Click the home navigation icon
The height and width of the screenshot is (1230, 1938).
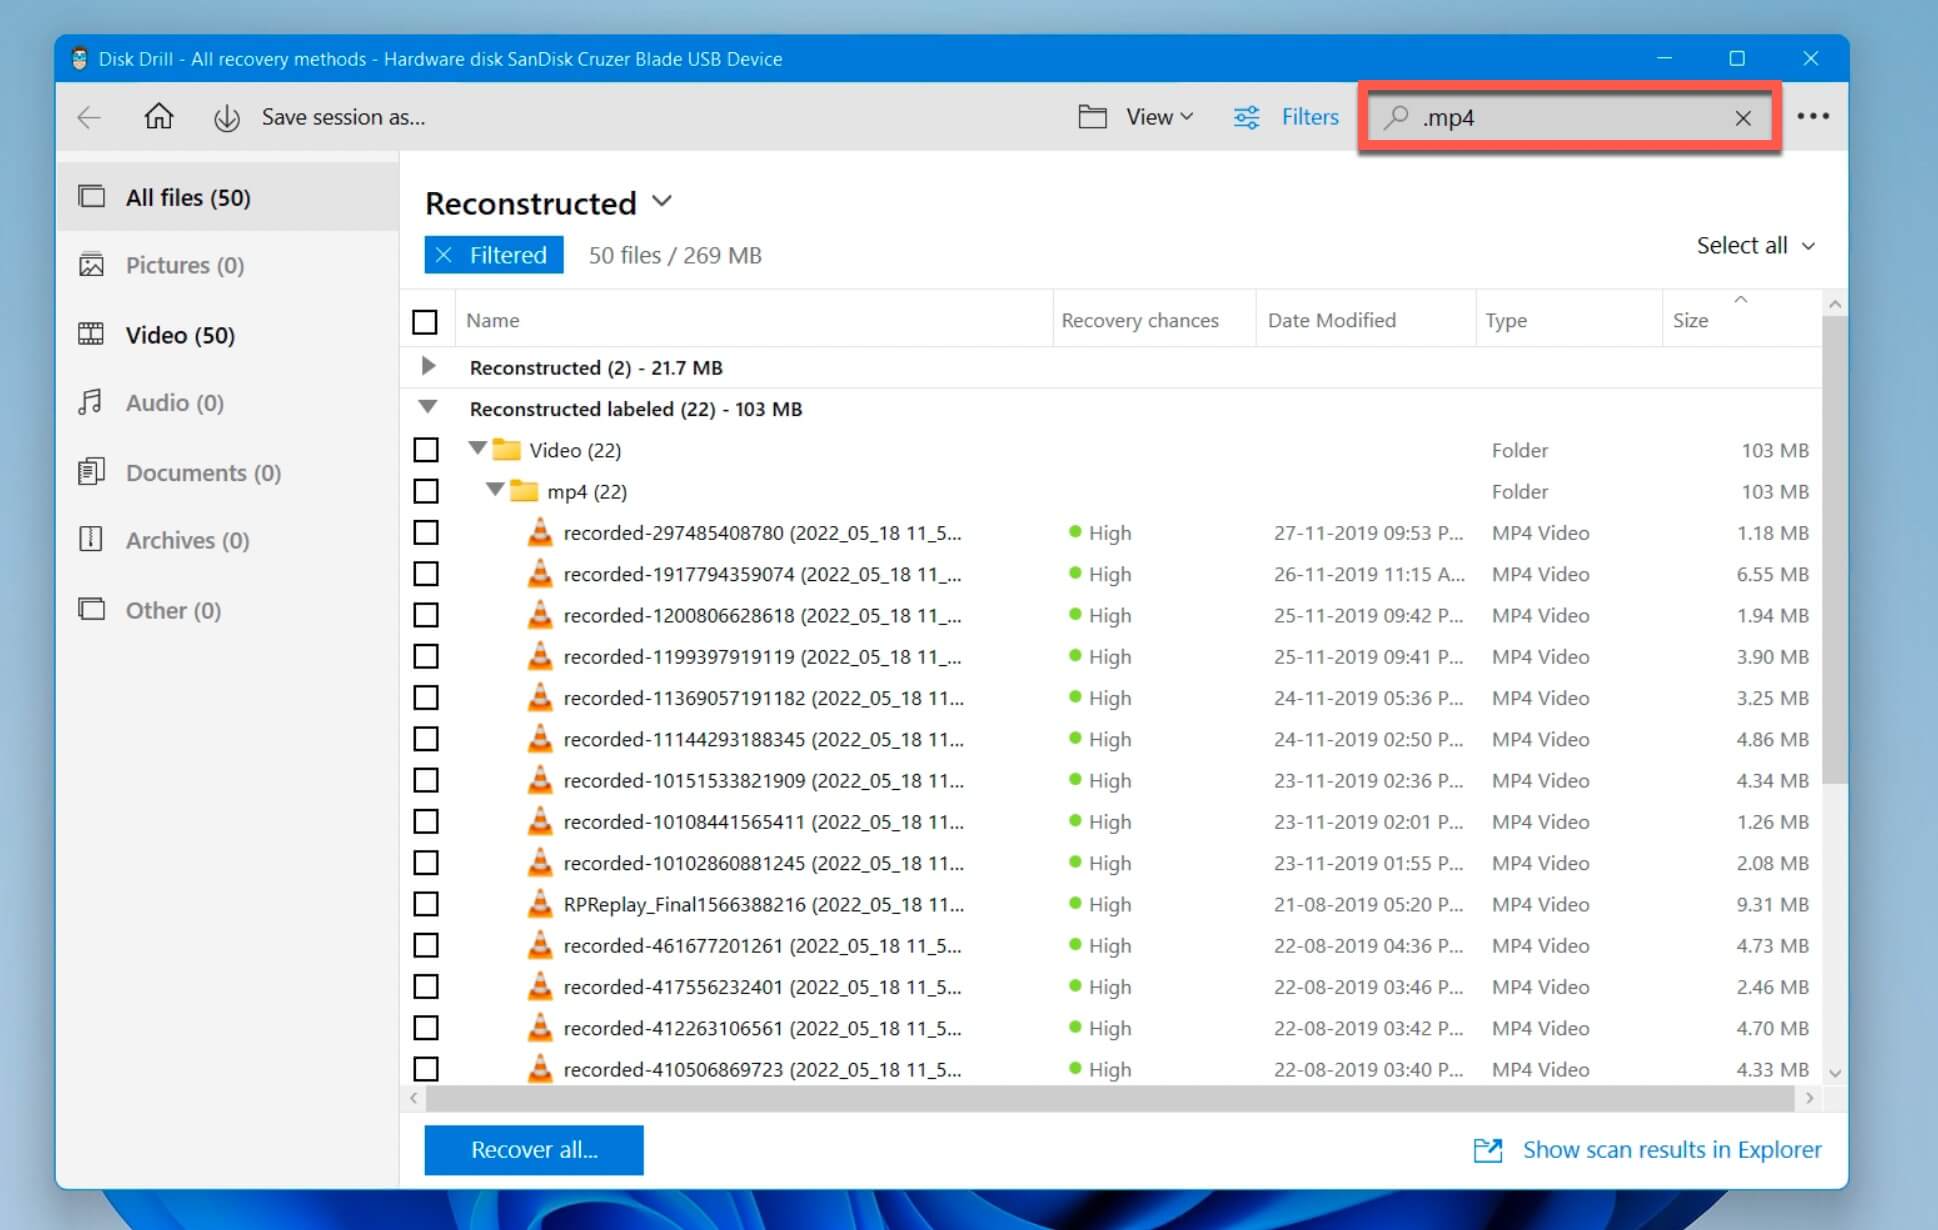point(157,117)
